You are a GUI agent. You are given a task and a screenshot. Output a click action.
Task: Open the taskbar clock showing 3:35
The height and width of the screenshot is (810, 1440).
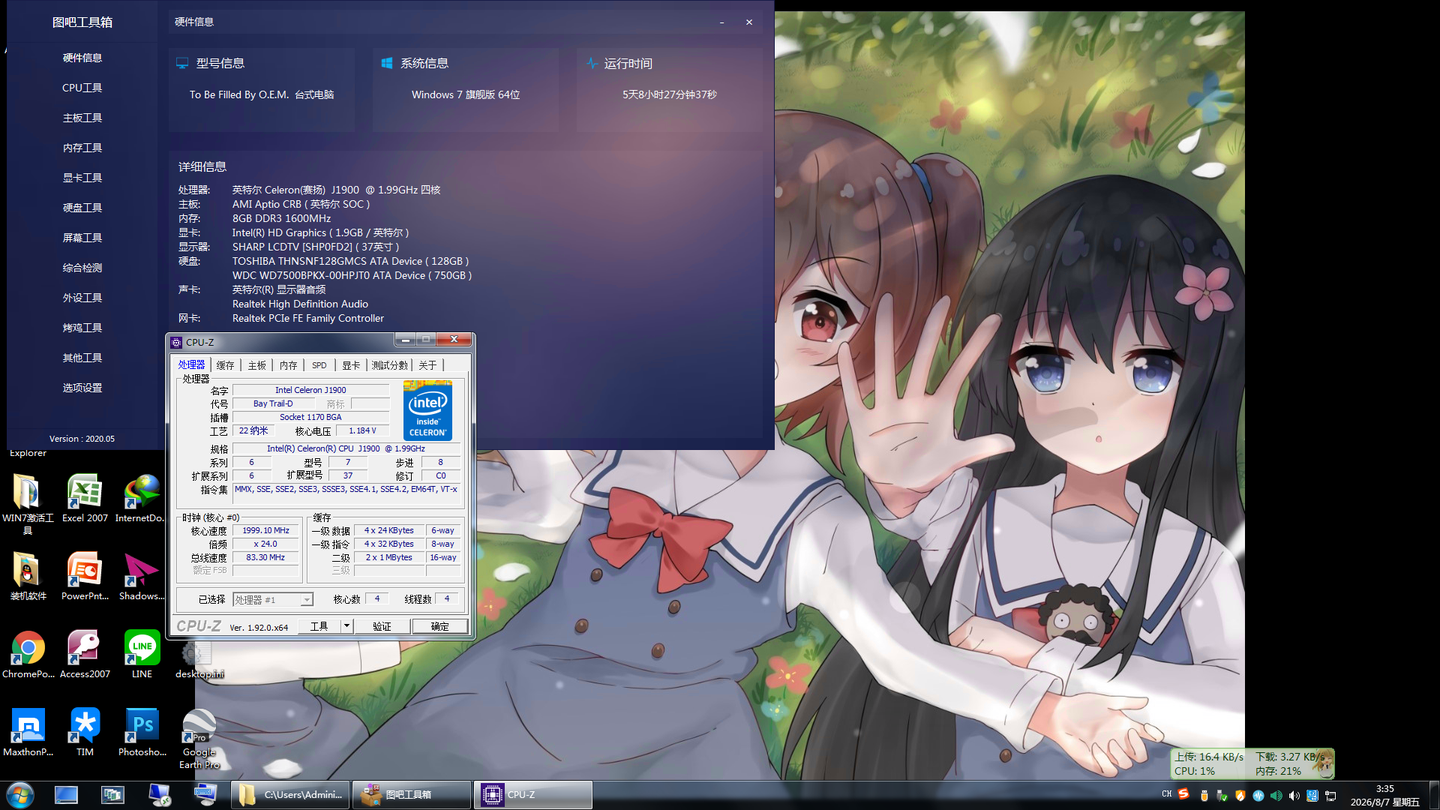coord(1385,795)
